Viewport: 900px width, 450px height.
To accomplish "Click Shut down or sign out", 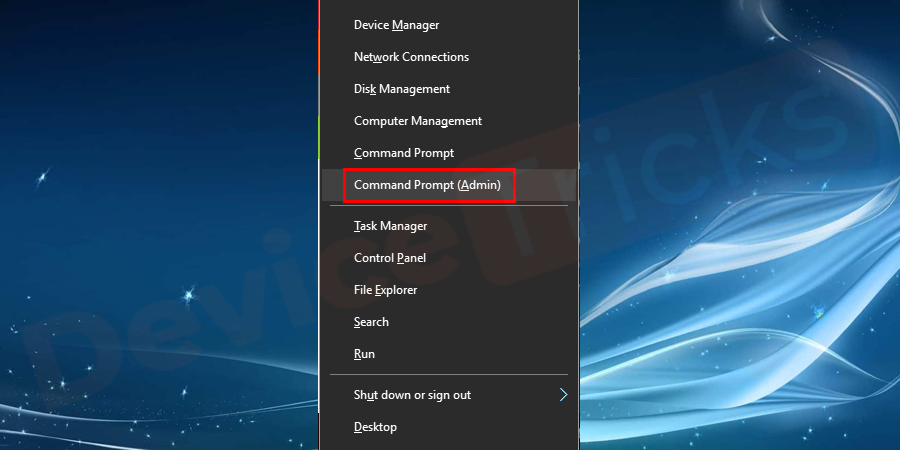I will coord(412,395).
